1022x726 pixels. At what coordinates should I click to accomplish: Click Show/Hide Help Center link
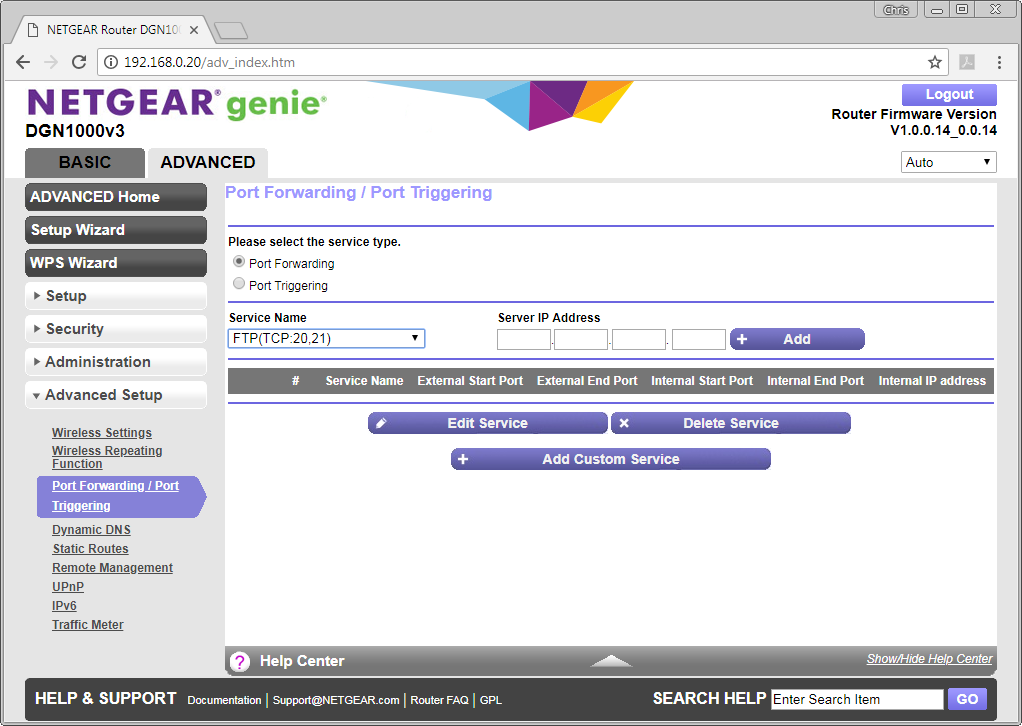(x=929, y=659)
